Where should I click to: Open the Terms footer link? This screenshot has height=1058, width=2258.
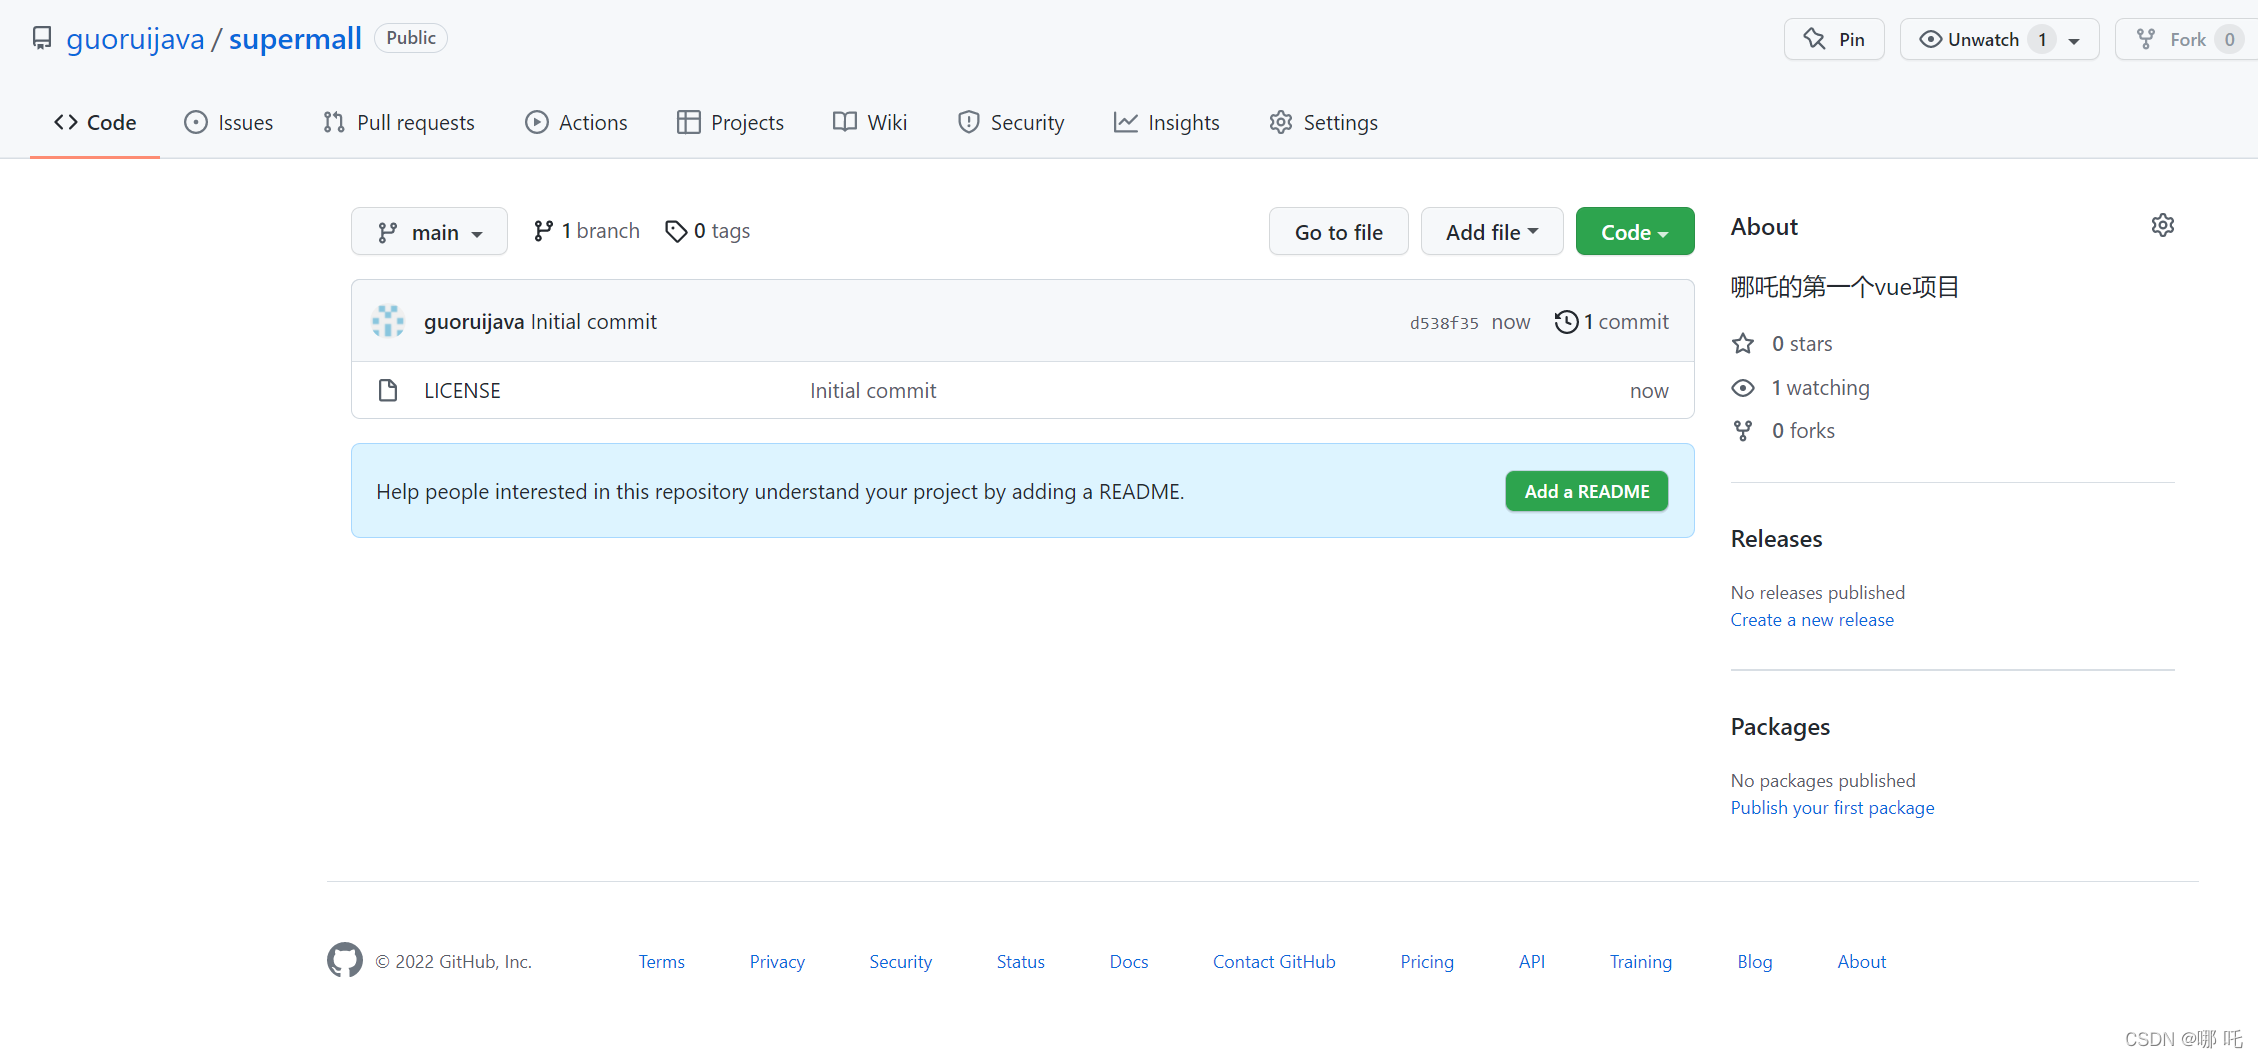coord(662,962)
